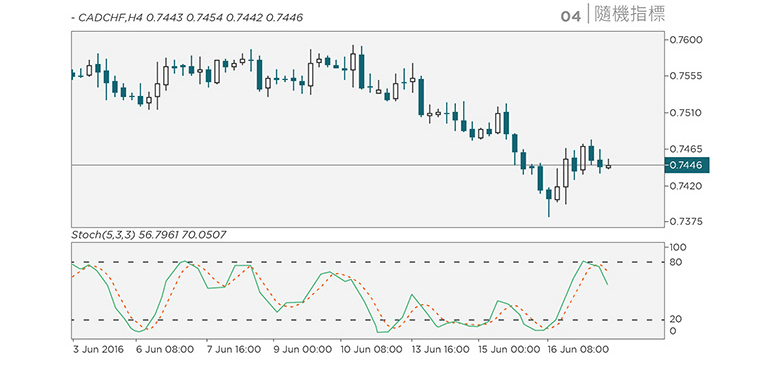This screenshot has height=370, width=766.
Task: Select the 0.7555 price axis label
Action: (686, 76)
